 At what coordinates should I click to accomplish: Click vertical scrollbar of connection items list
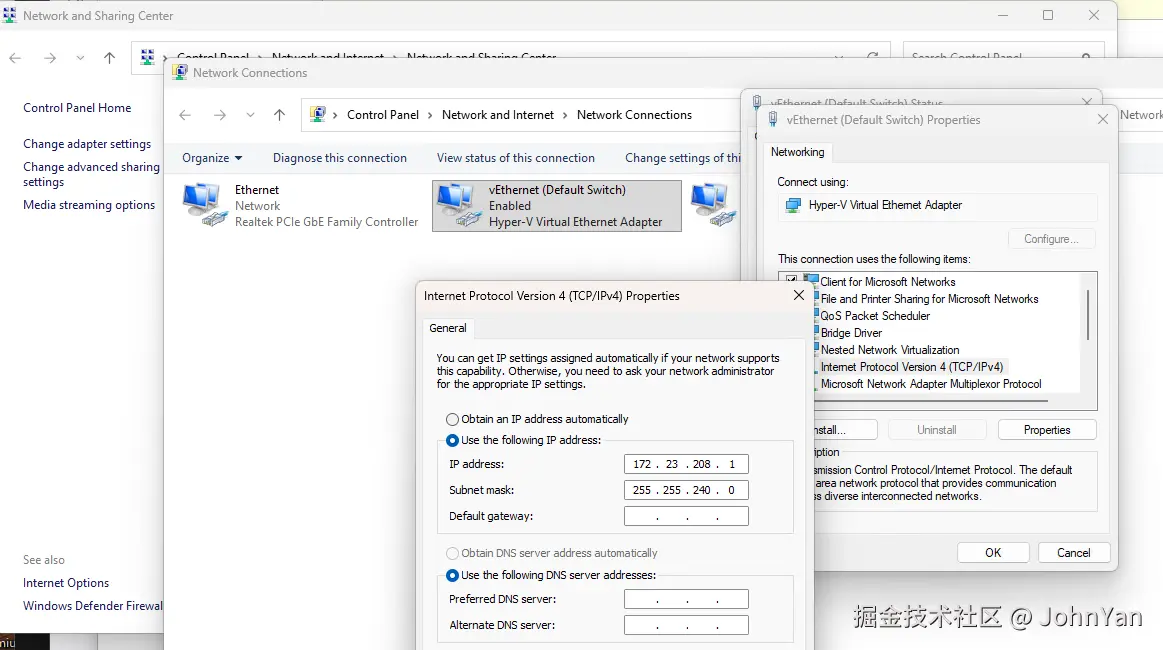click(1087, 315)
